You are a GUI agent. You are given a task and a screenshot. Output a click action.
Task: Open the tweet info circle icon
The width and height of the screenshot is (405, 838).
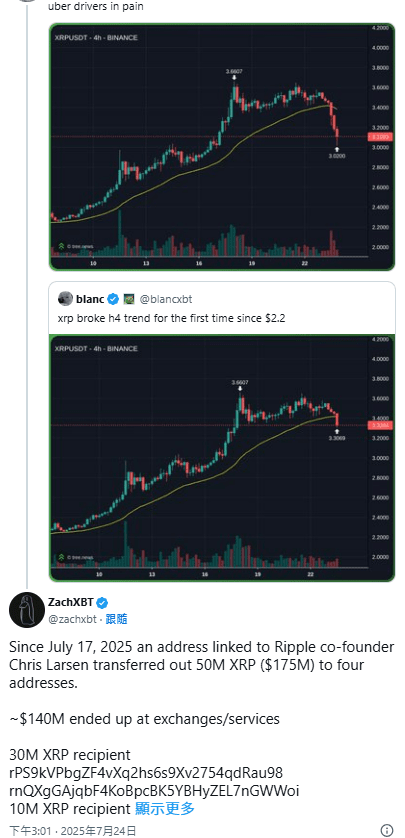[x=387, y=830]
